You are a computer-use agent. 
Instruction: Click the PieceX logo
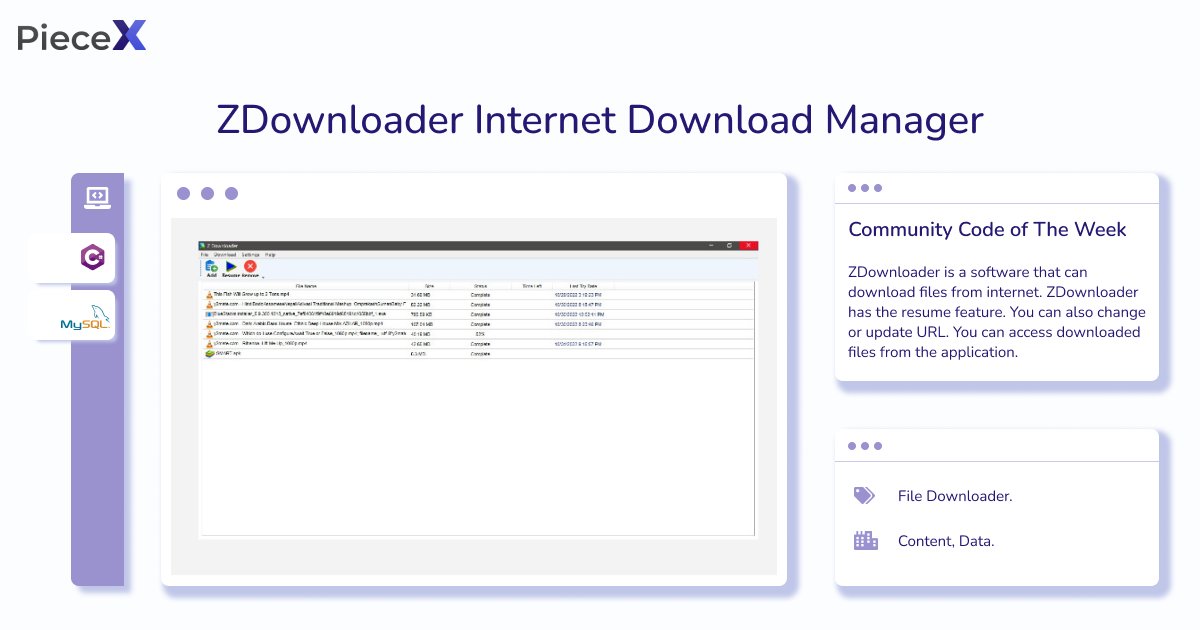point(82,36)
